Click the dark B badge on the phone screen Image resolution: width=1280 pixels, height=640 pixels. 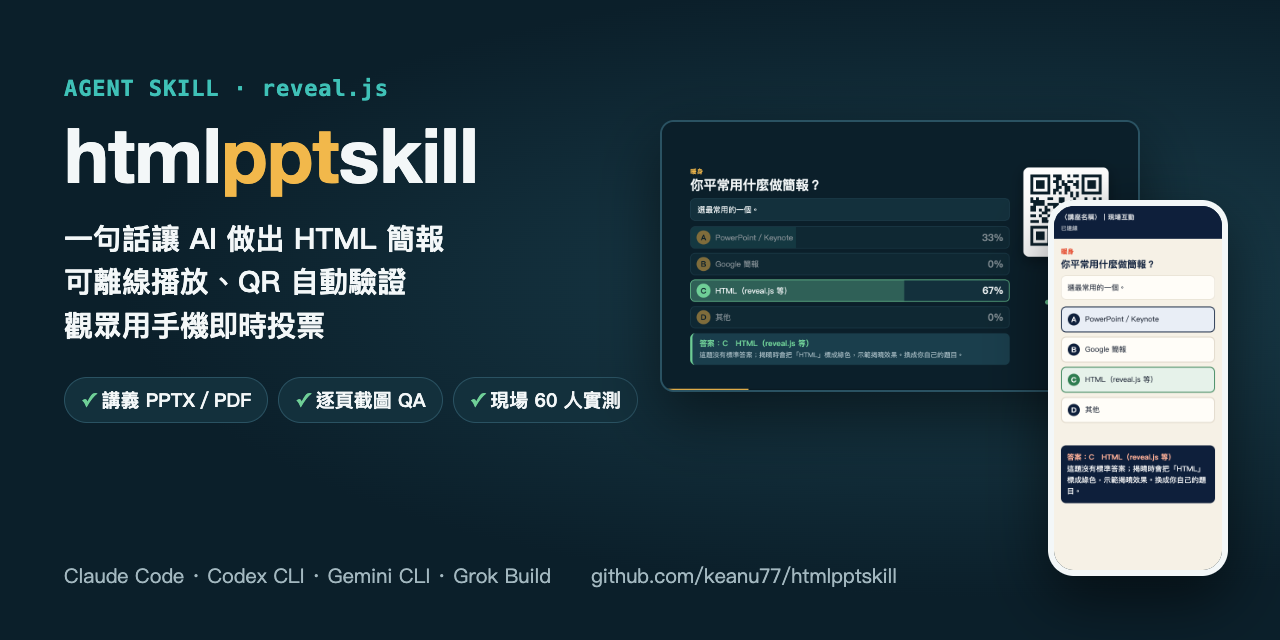[1074, 349]
